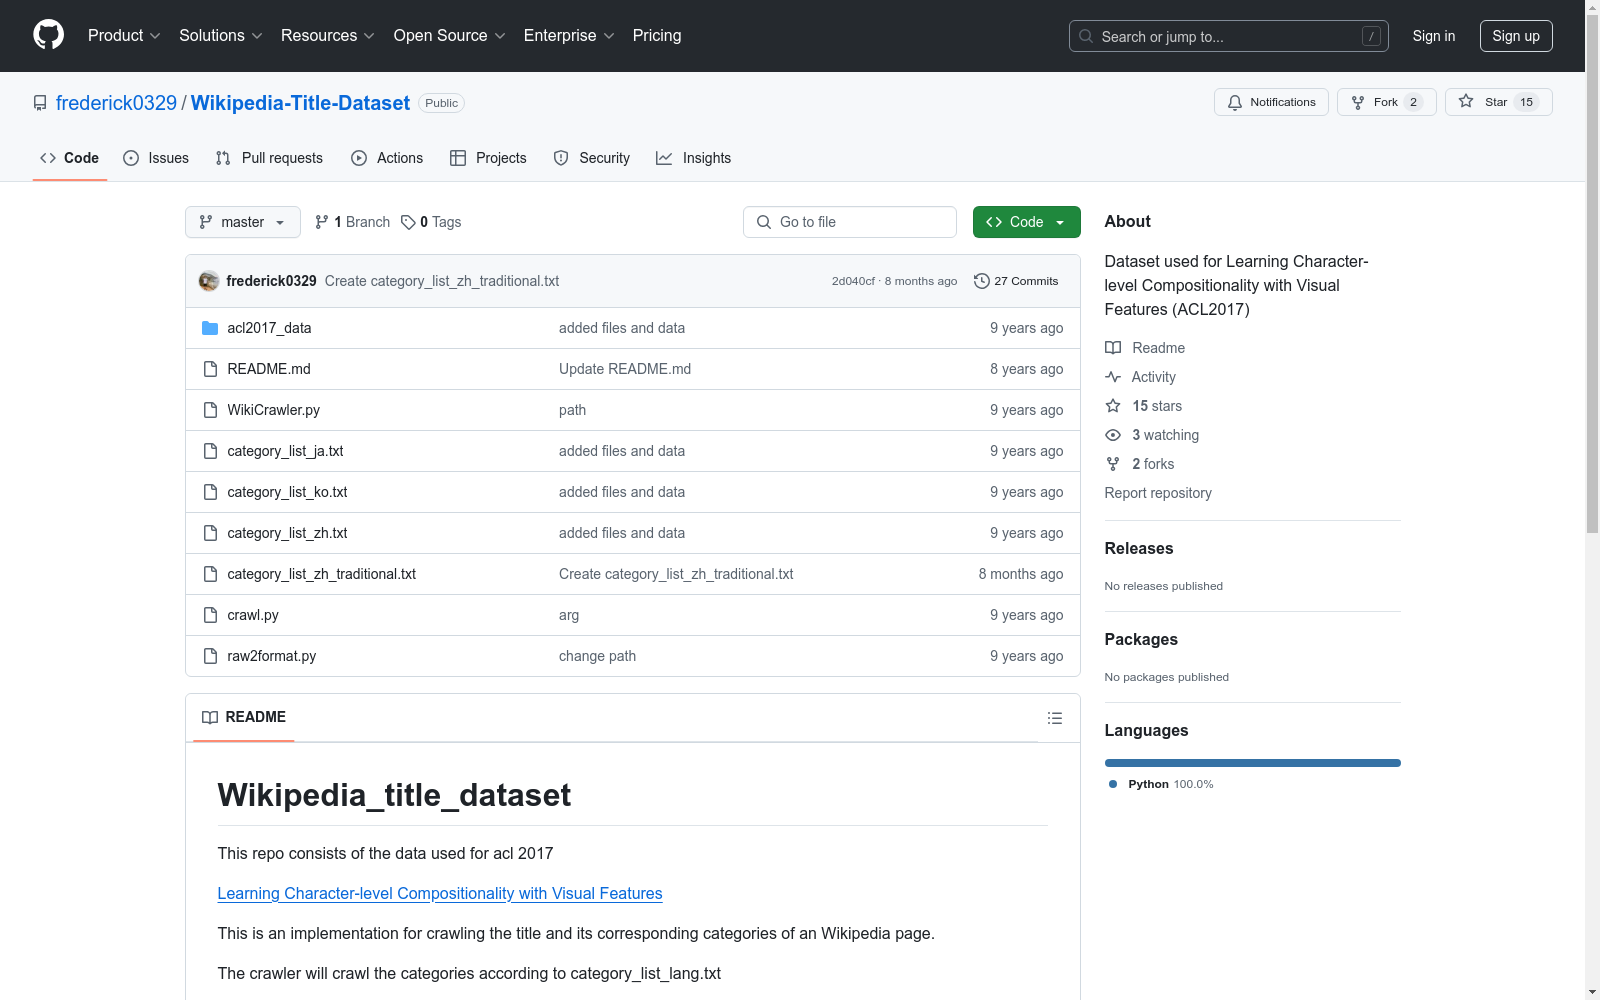Open the frederick0329 owner link
Image resolution: width=1600 pixels, height=1000 pixels.
click(116, 103)
